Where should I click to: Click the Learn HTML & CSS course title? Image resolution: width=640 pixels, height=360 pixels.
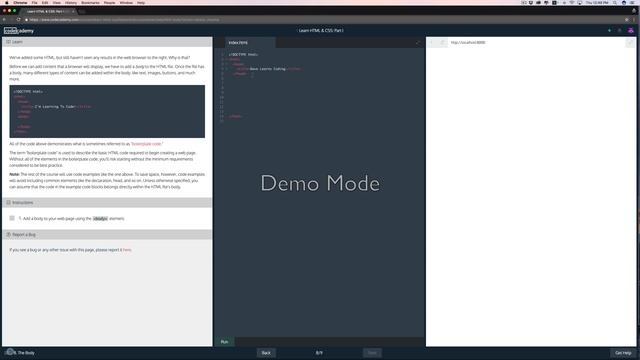[x=320, y=31]
